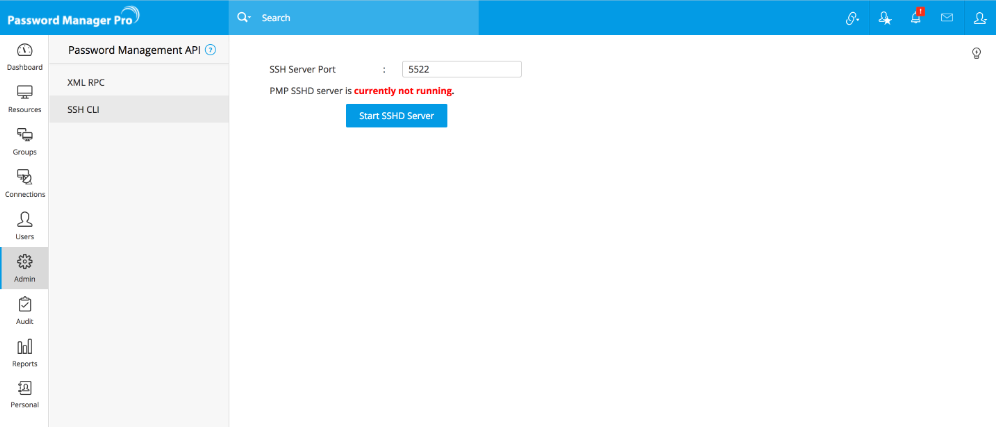The image size is (996, 427).
Task: Select the SSH CLI menu item
Action: pos(138,109)
